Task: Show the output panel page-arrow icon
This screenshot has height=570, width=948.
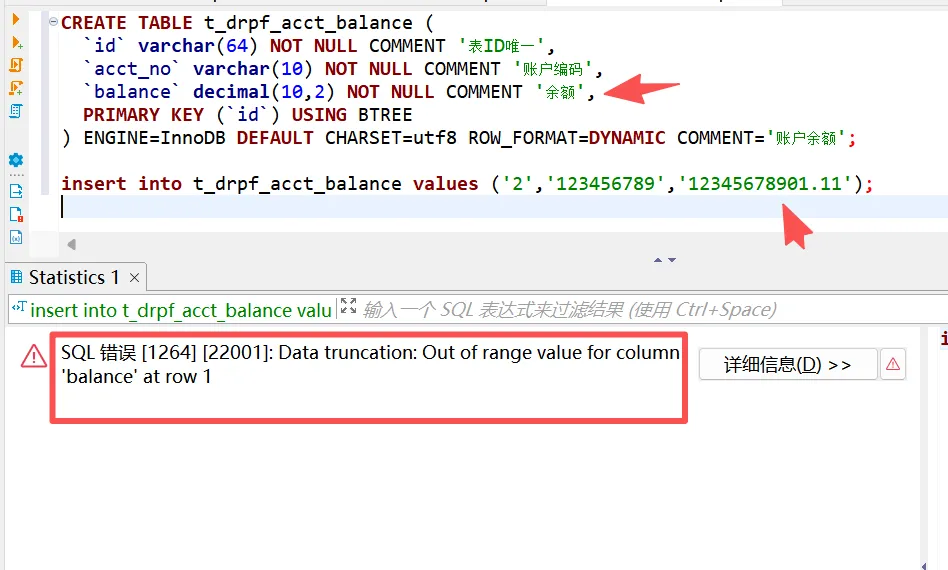Action: click(x=16, y=192)
